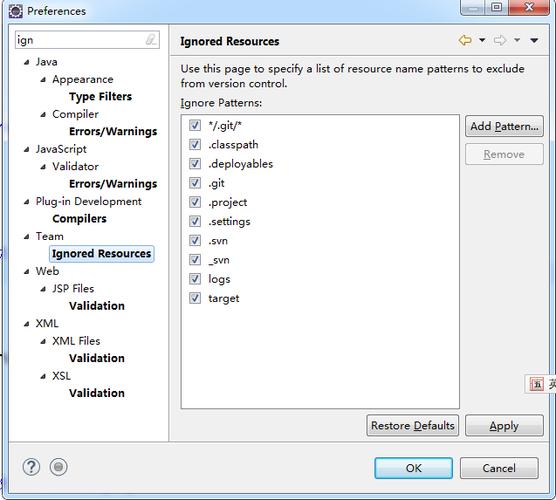Image resolution: width=556 pixels, height=500 pixels.
Task: Click the clear filter text icon
Action: tap(151, 40)
